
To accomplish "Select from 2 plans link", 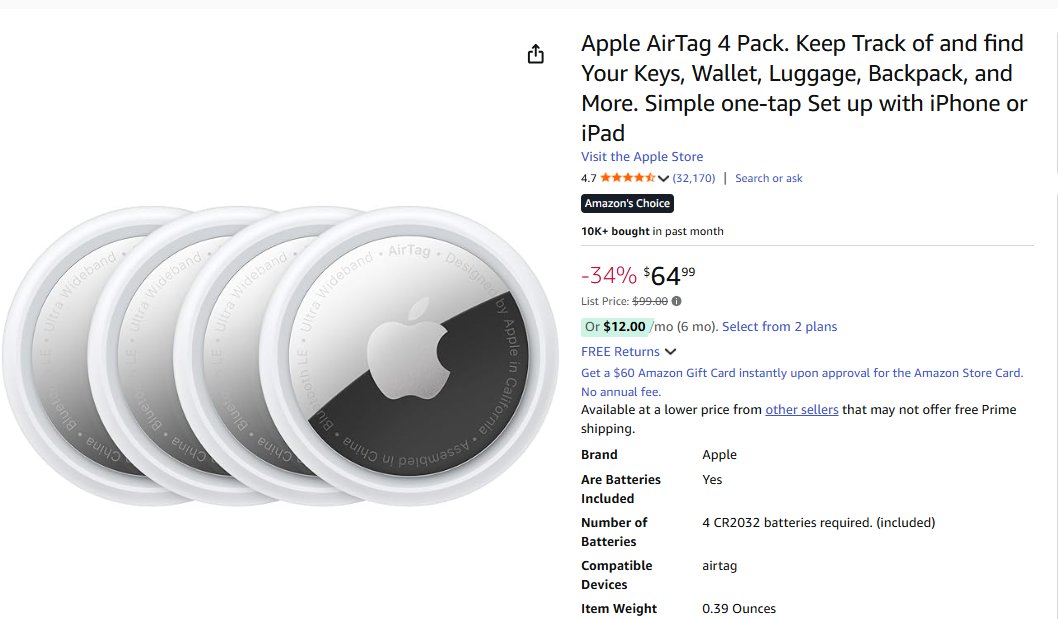I will pos(779,327).
